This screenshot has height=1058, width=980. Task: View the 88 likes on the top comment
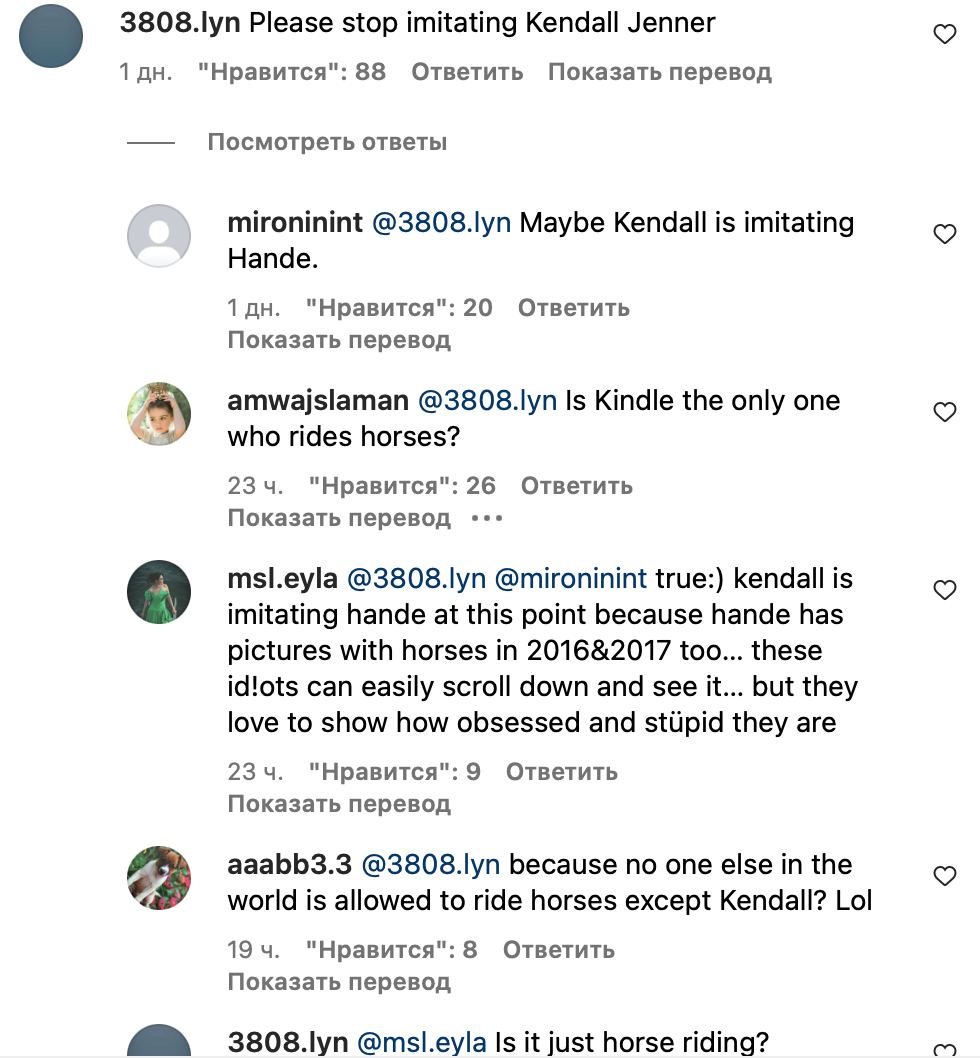tap(291, 72)
